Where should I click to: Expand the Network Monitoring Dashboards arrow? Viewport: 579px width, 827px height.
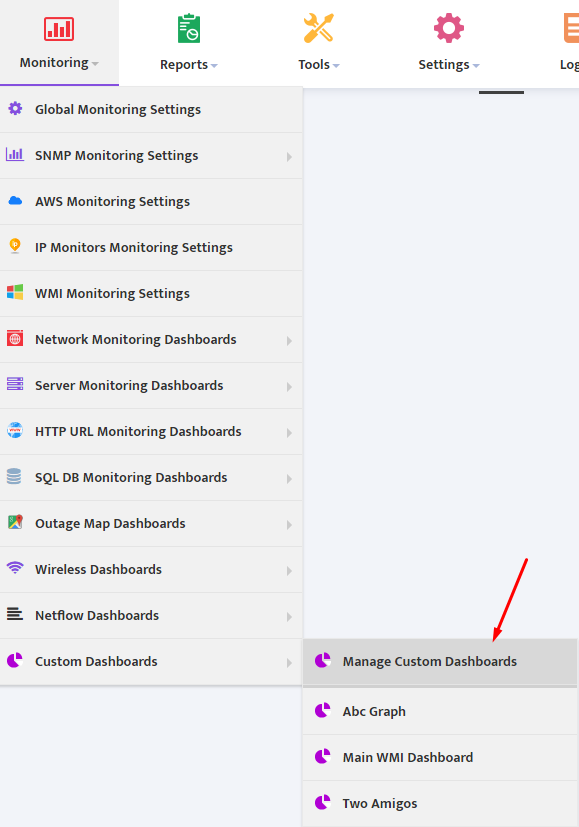289,341
